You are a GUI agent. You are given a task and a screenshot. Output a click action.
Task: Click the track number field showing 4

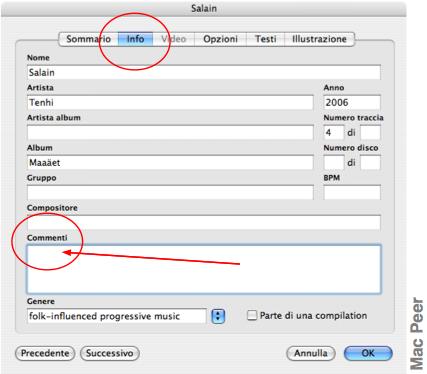pyautogui.click(x=333, y=132)
